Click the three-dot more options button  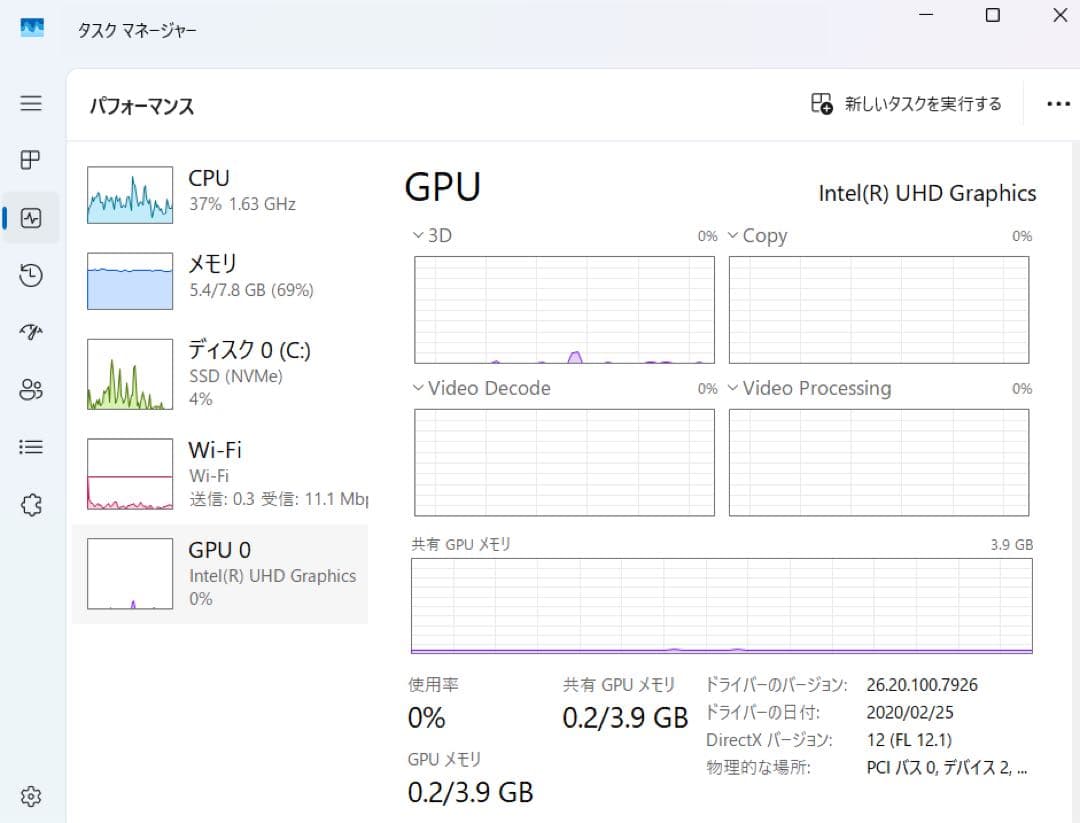1058,104
